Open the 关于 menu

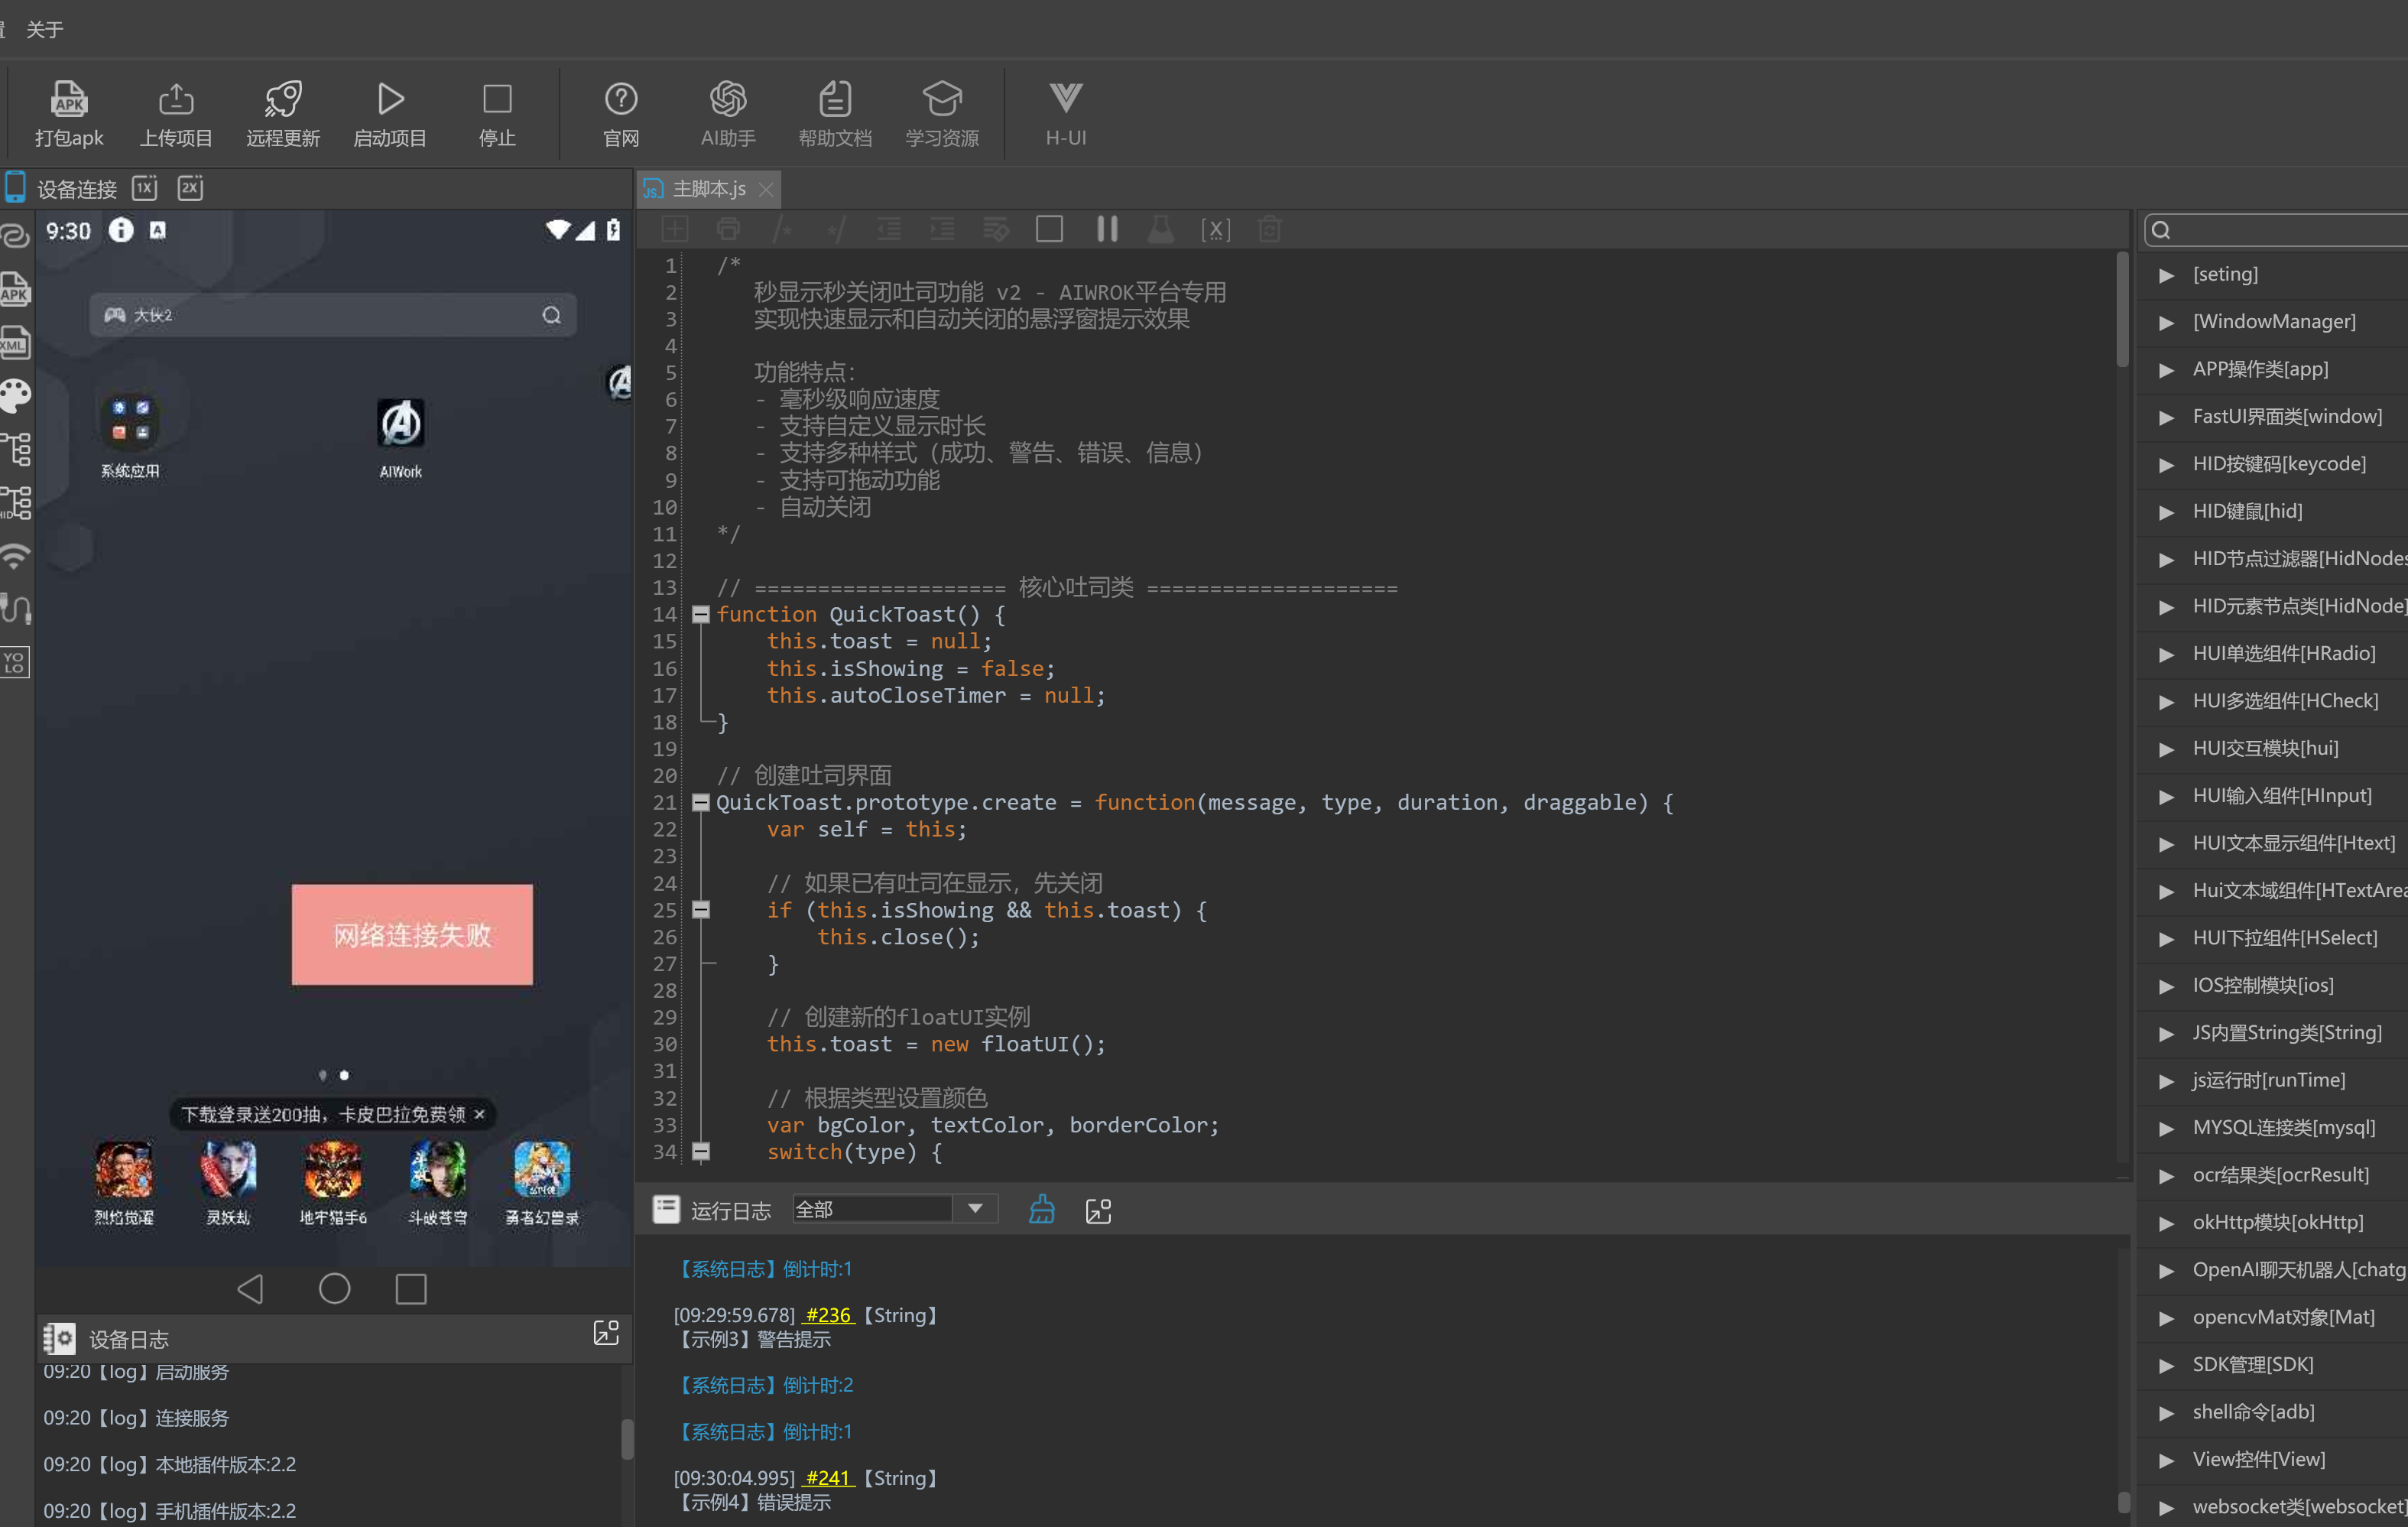tap(45, 29)
